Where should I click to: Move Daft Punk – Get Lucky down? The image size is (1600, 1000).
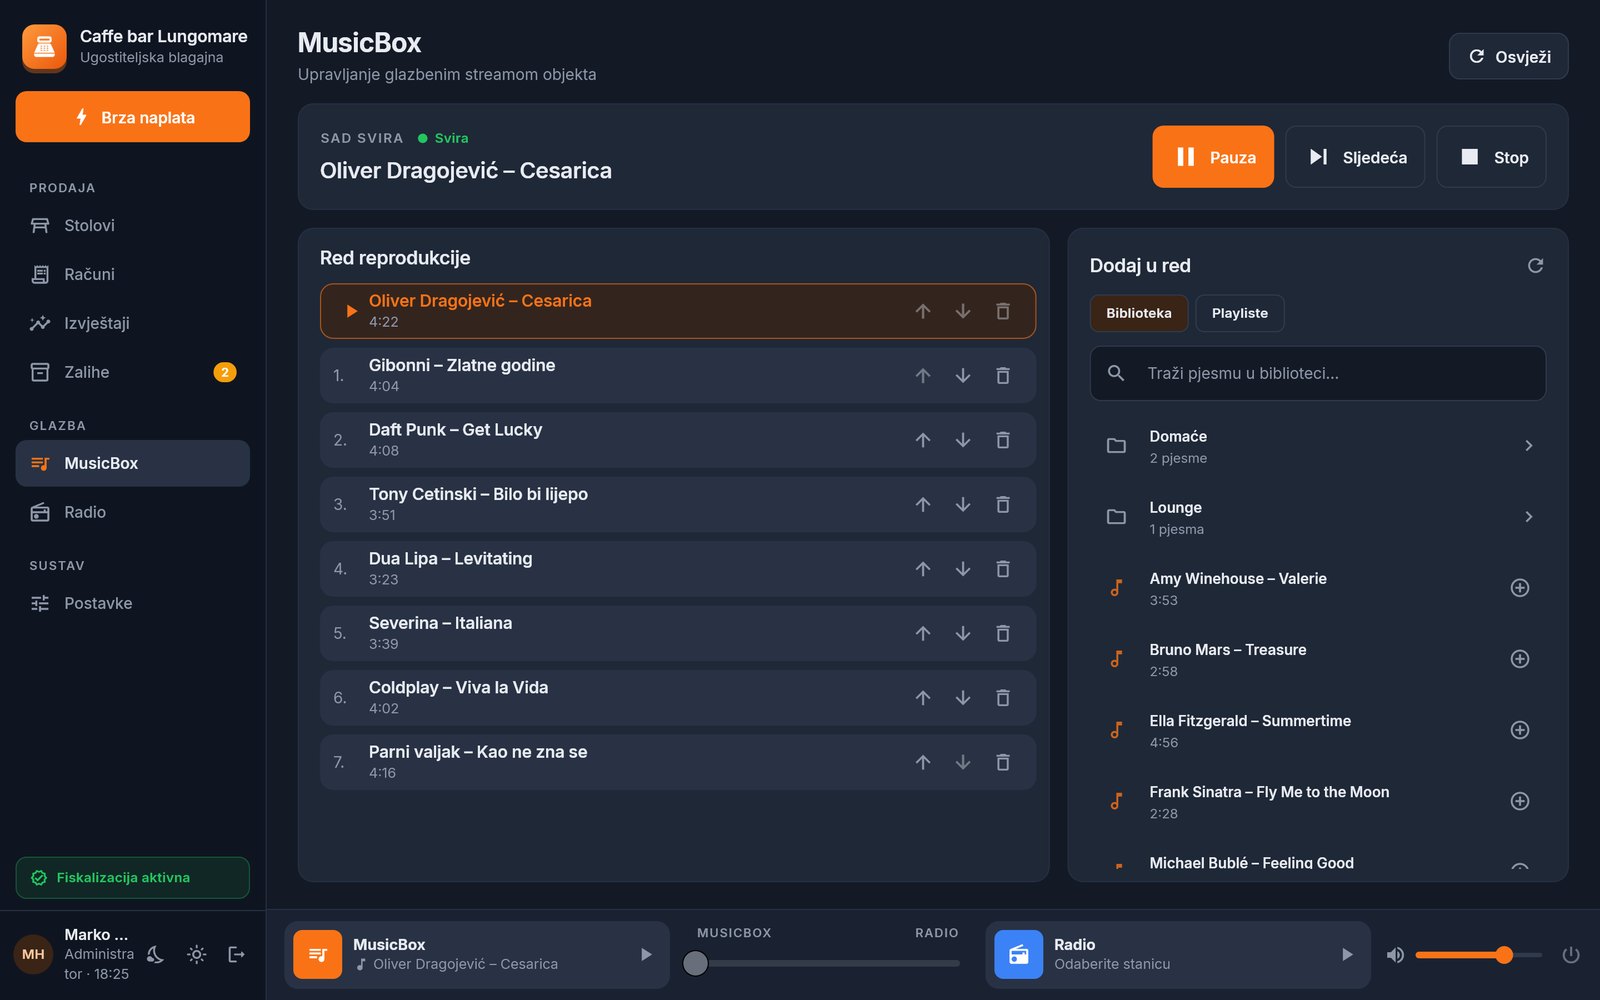coord(963,440)
